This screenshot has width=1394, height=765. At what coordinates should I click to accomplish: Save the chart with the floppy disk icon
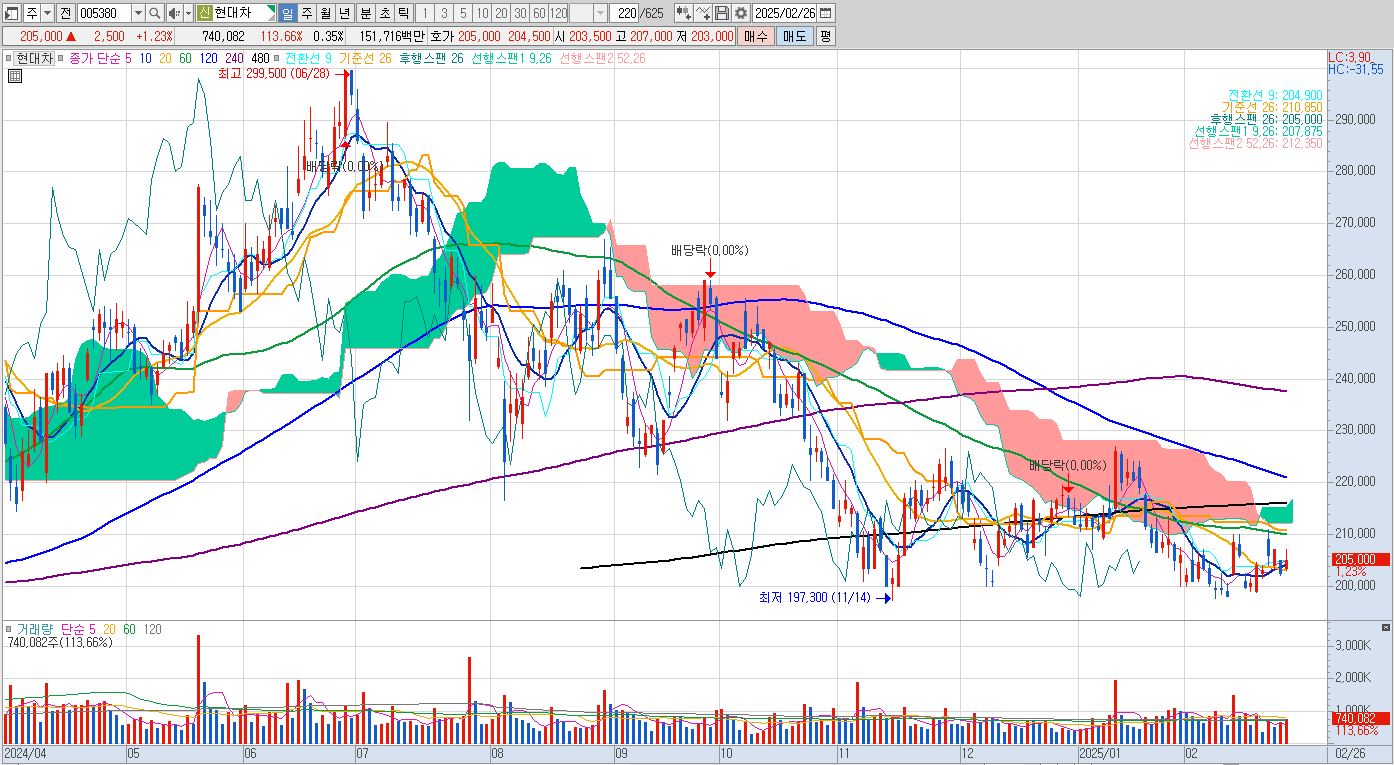pos(721,13)
